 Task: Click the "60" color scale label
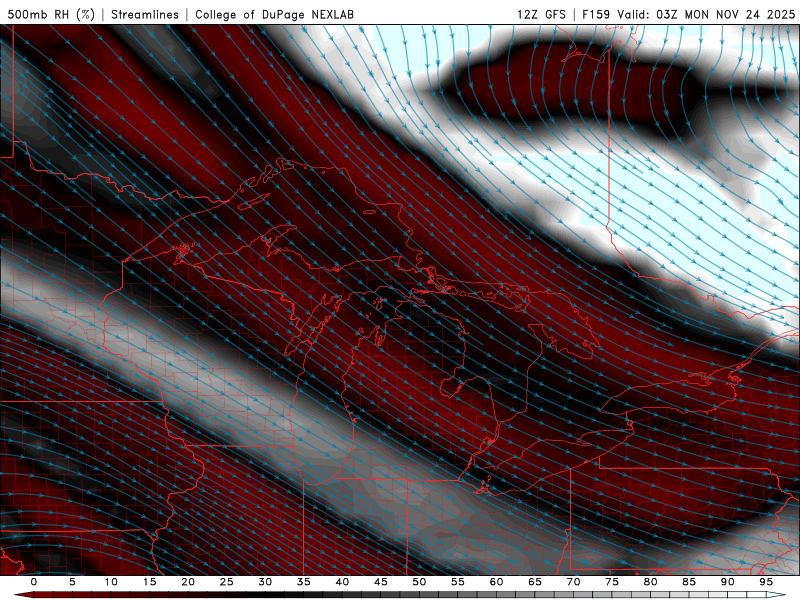pyautogui.click(x=496, y=582)
